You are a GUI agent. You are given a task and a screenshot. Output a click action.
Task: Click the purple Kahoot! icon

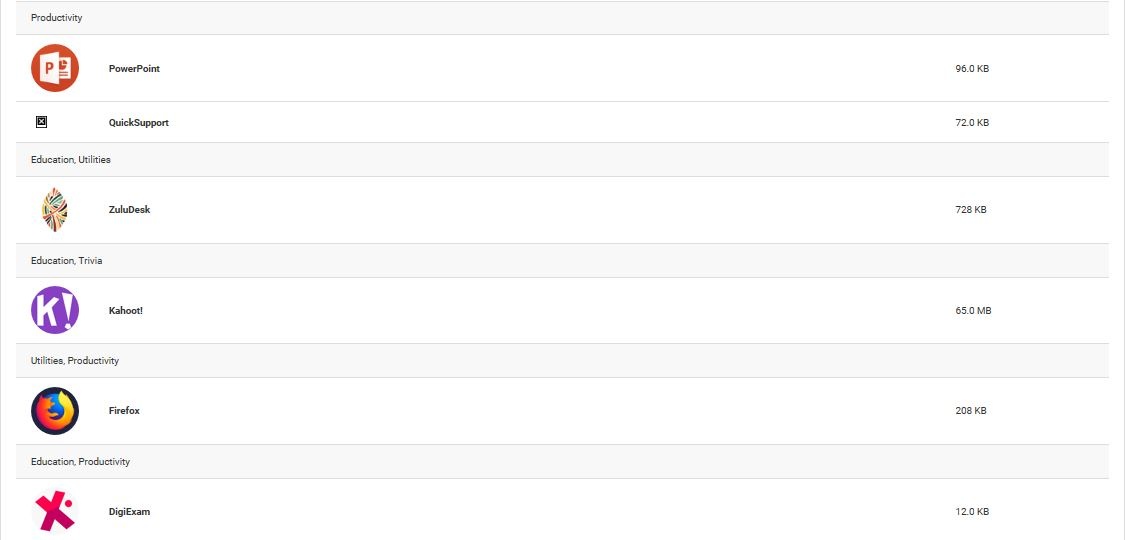click(x=54, y=310)
